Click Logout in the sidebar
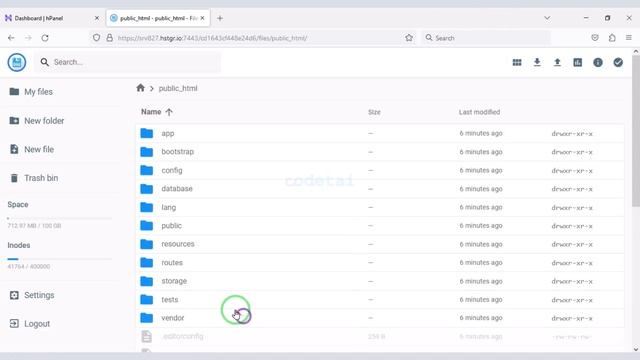The image size is (640, 360). click(x=30, y=324)
